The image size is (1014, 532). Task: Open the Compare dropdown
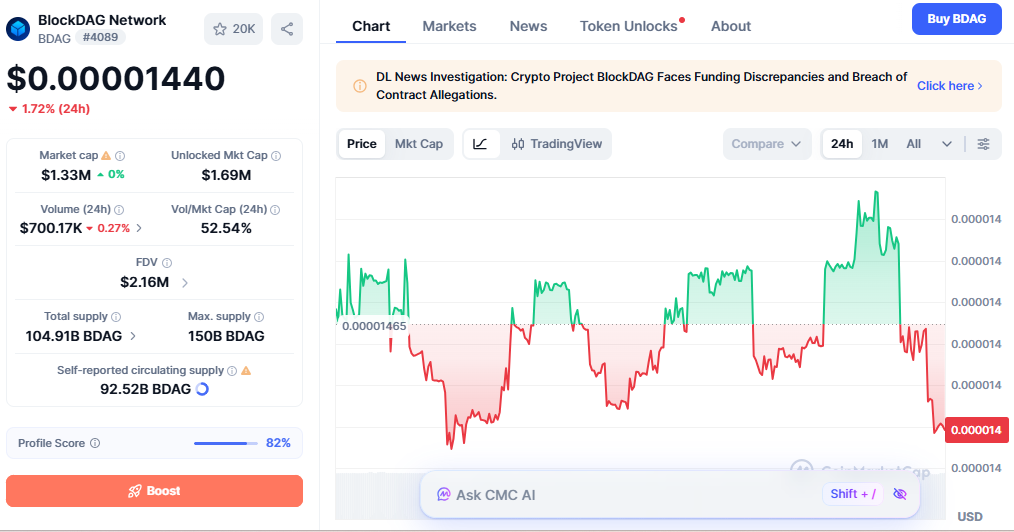766,144
